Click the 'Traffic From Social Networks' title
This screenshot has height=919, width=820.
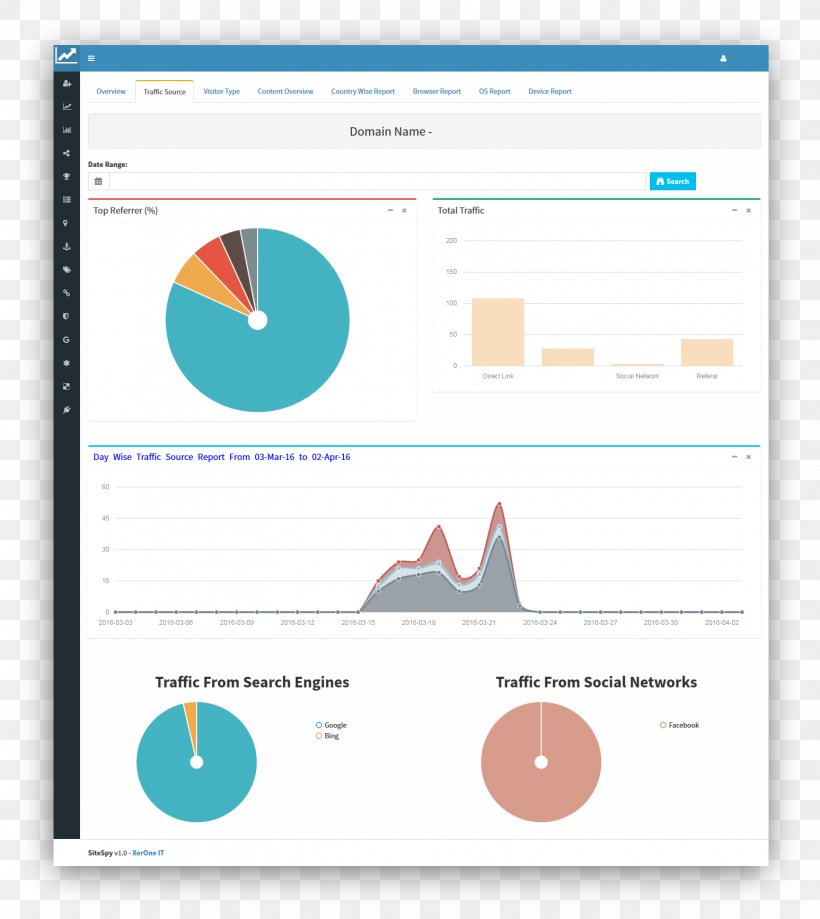(596, 682)
